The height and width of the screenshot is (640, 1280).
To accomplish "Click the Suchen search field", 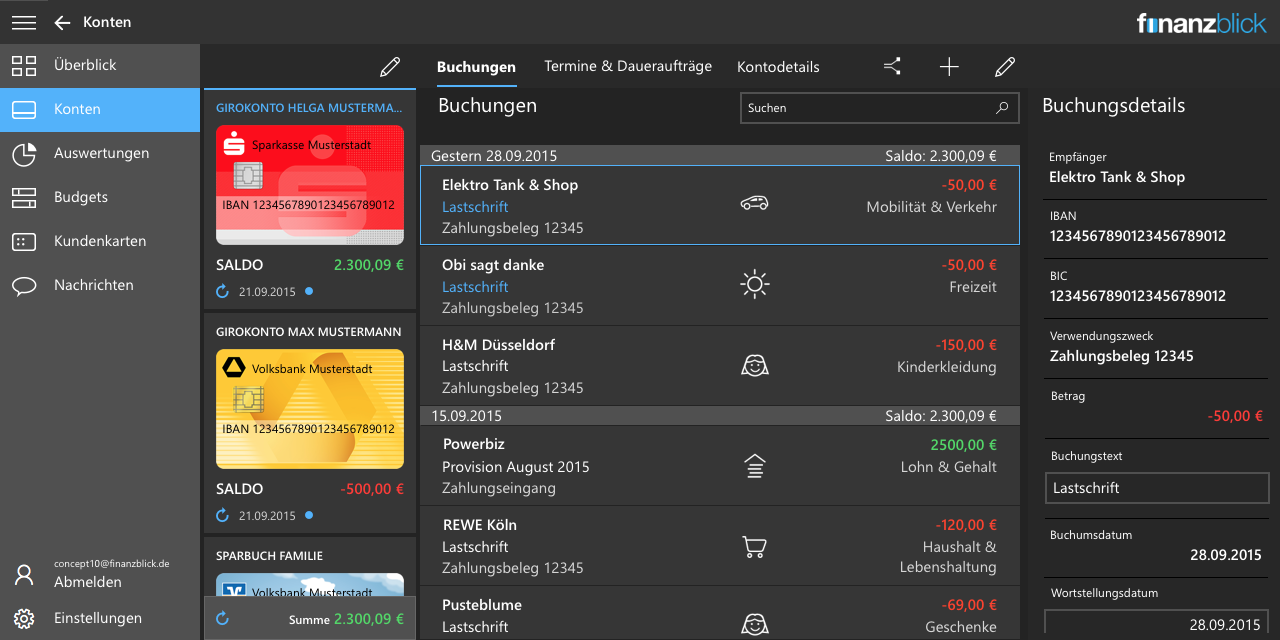I will 879,108.
